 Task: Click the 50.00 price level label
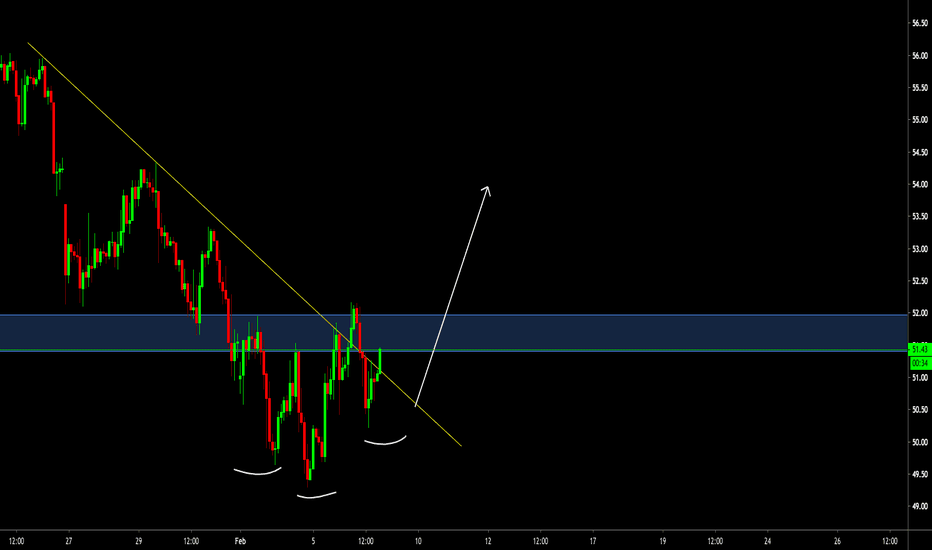pos(920,442)
